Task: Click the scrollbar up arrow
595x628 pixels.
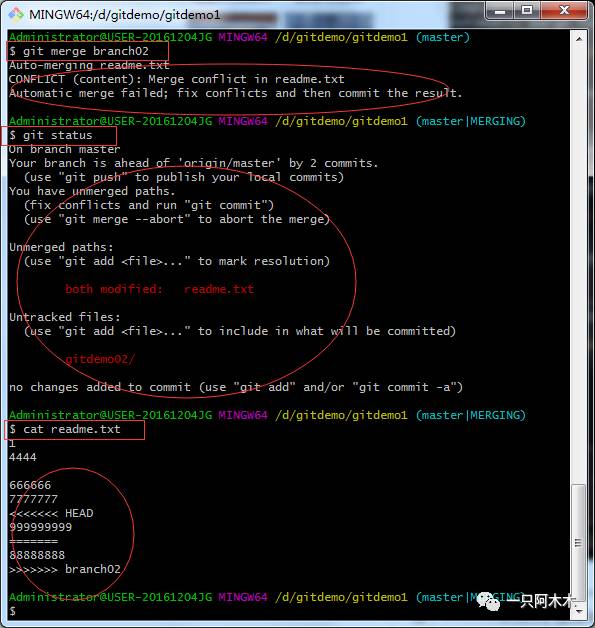Action: click(x=579, y=39)
